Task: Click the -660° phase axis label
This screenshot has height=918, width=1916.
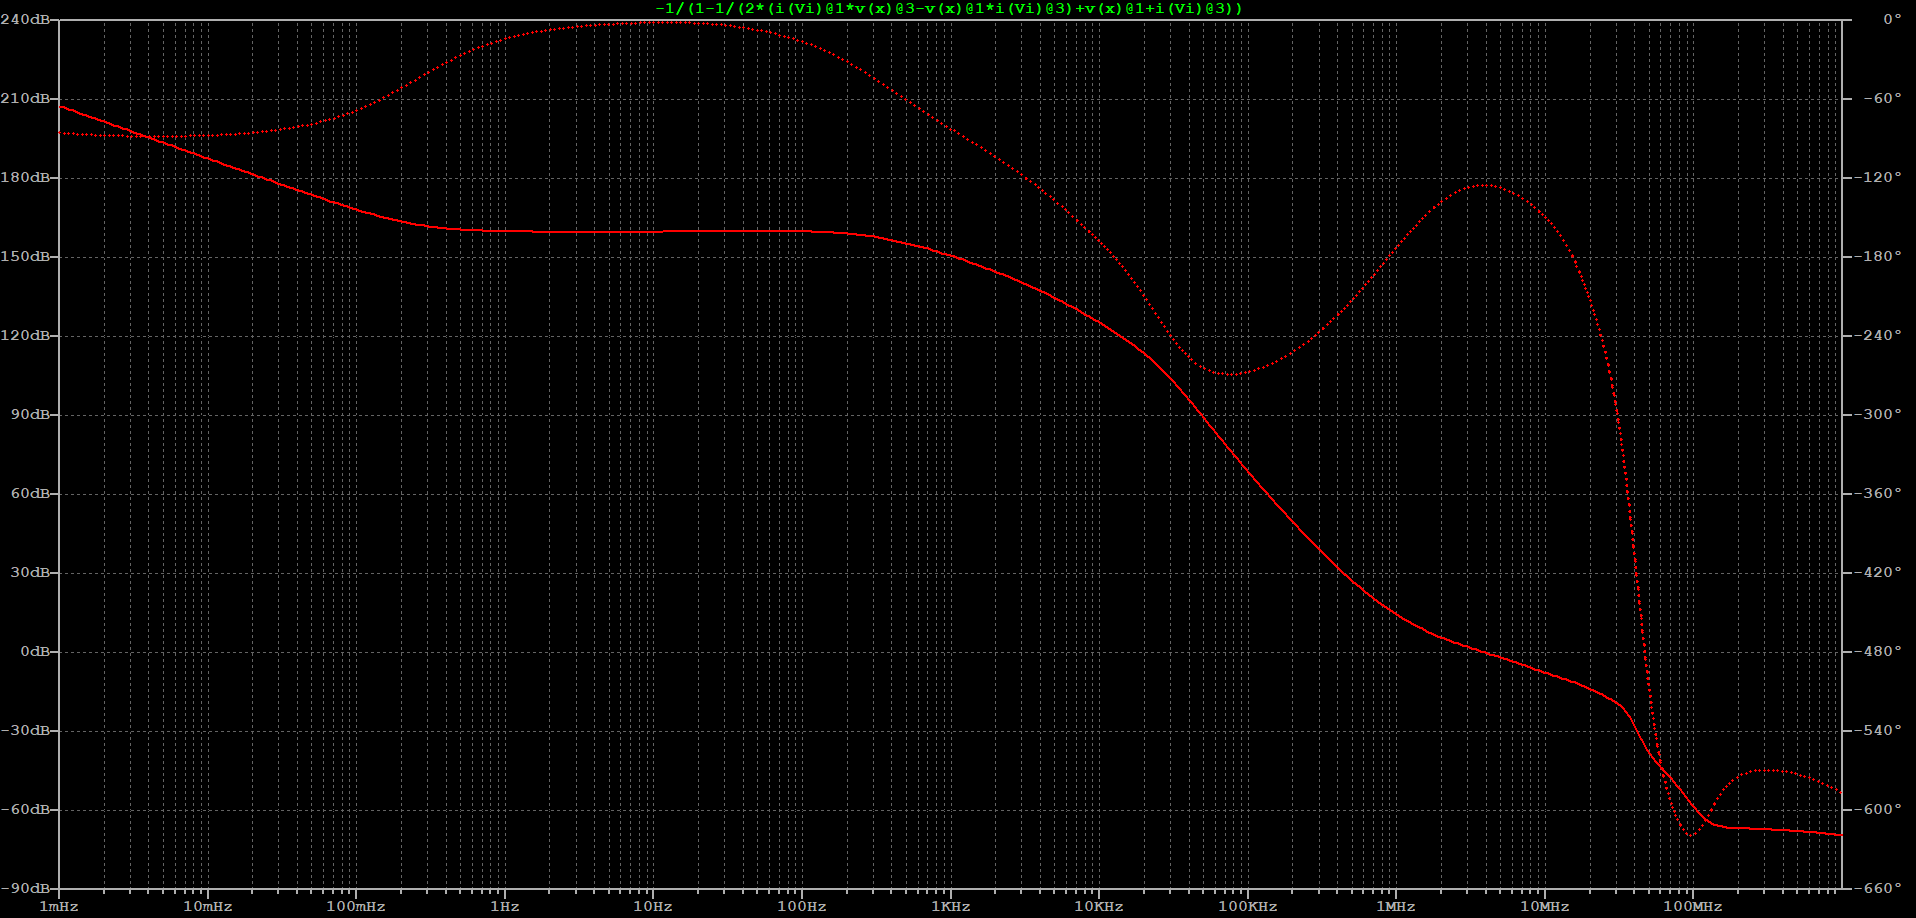Action: tap(1878, 888)
